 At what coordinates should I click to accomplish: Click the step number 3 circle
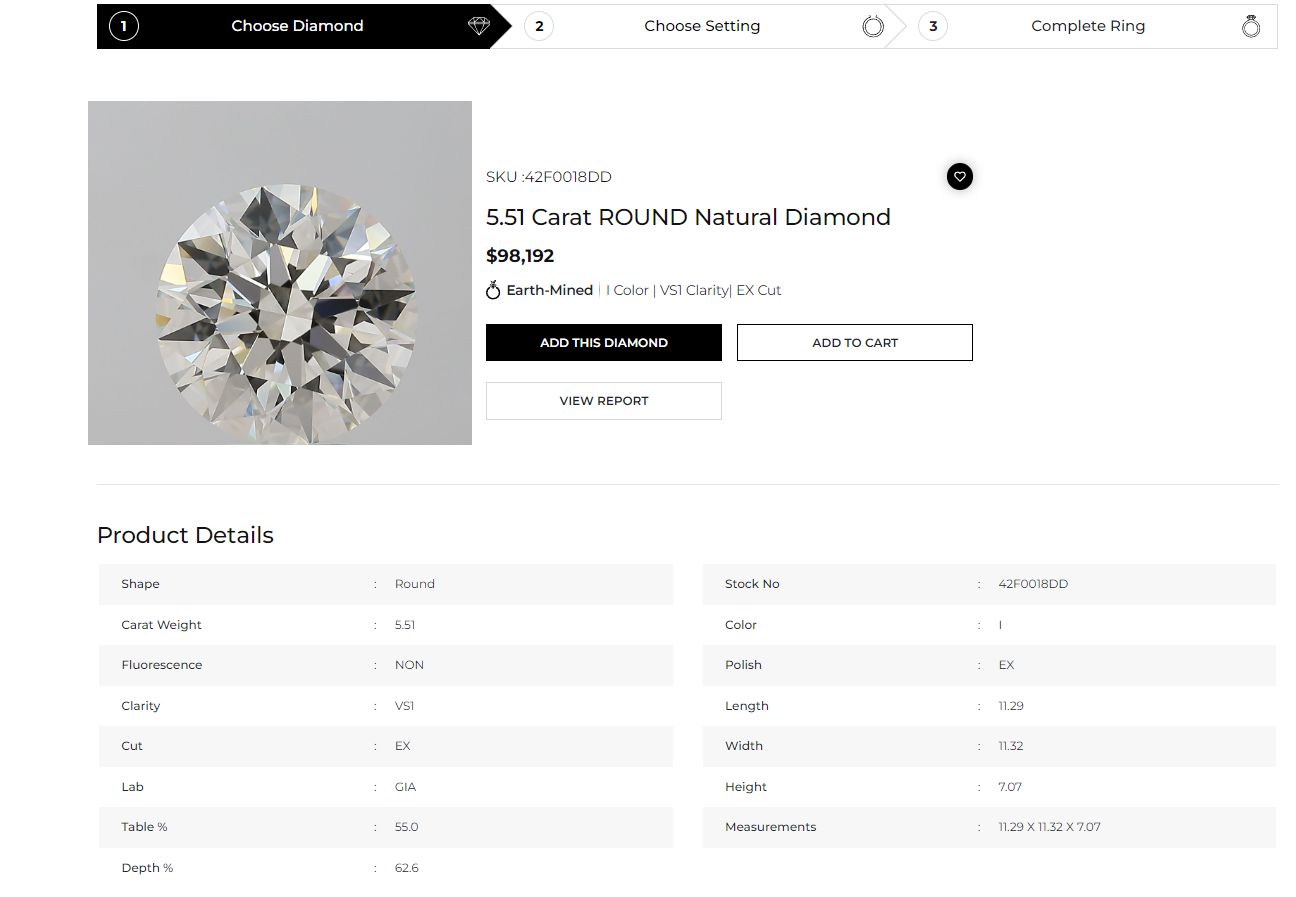point(933,26)
